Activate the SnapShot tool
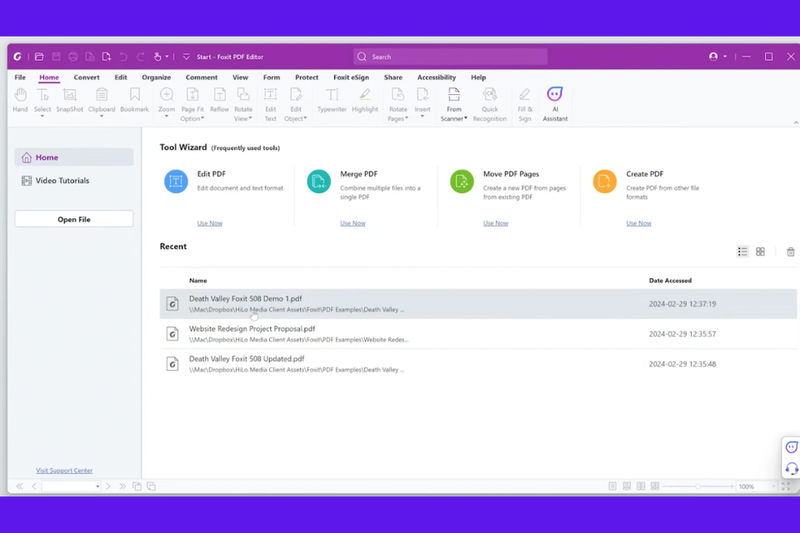The width and height of the screenshot is (800, 533). 69,99
